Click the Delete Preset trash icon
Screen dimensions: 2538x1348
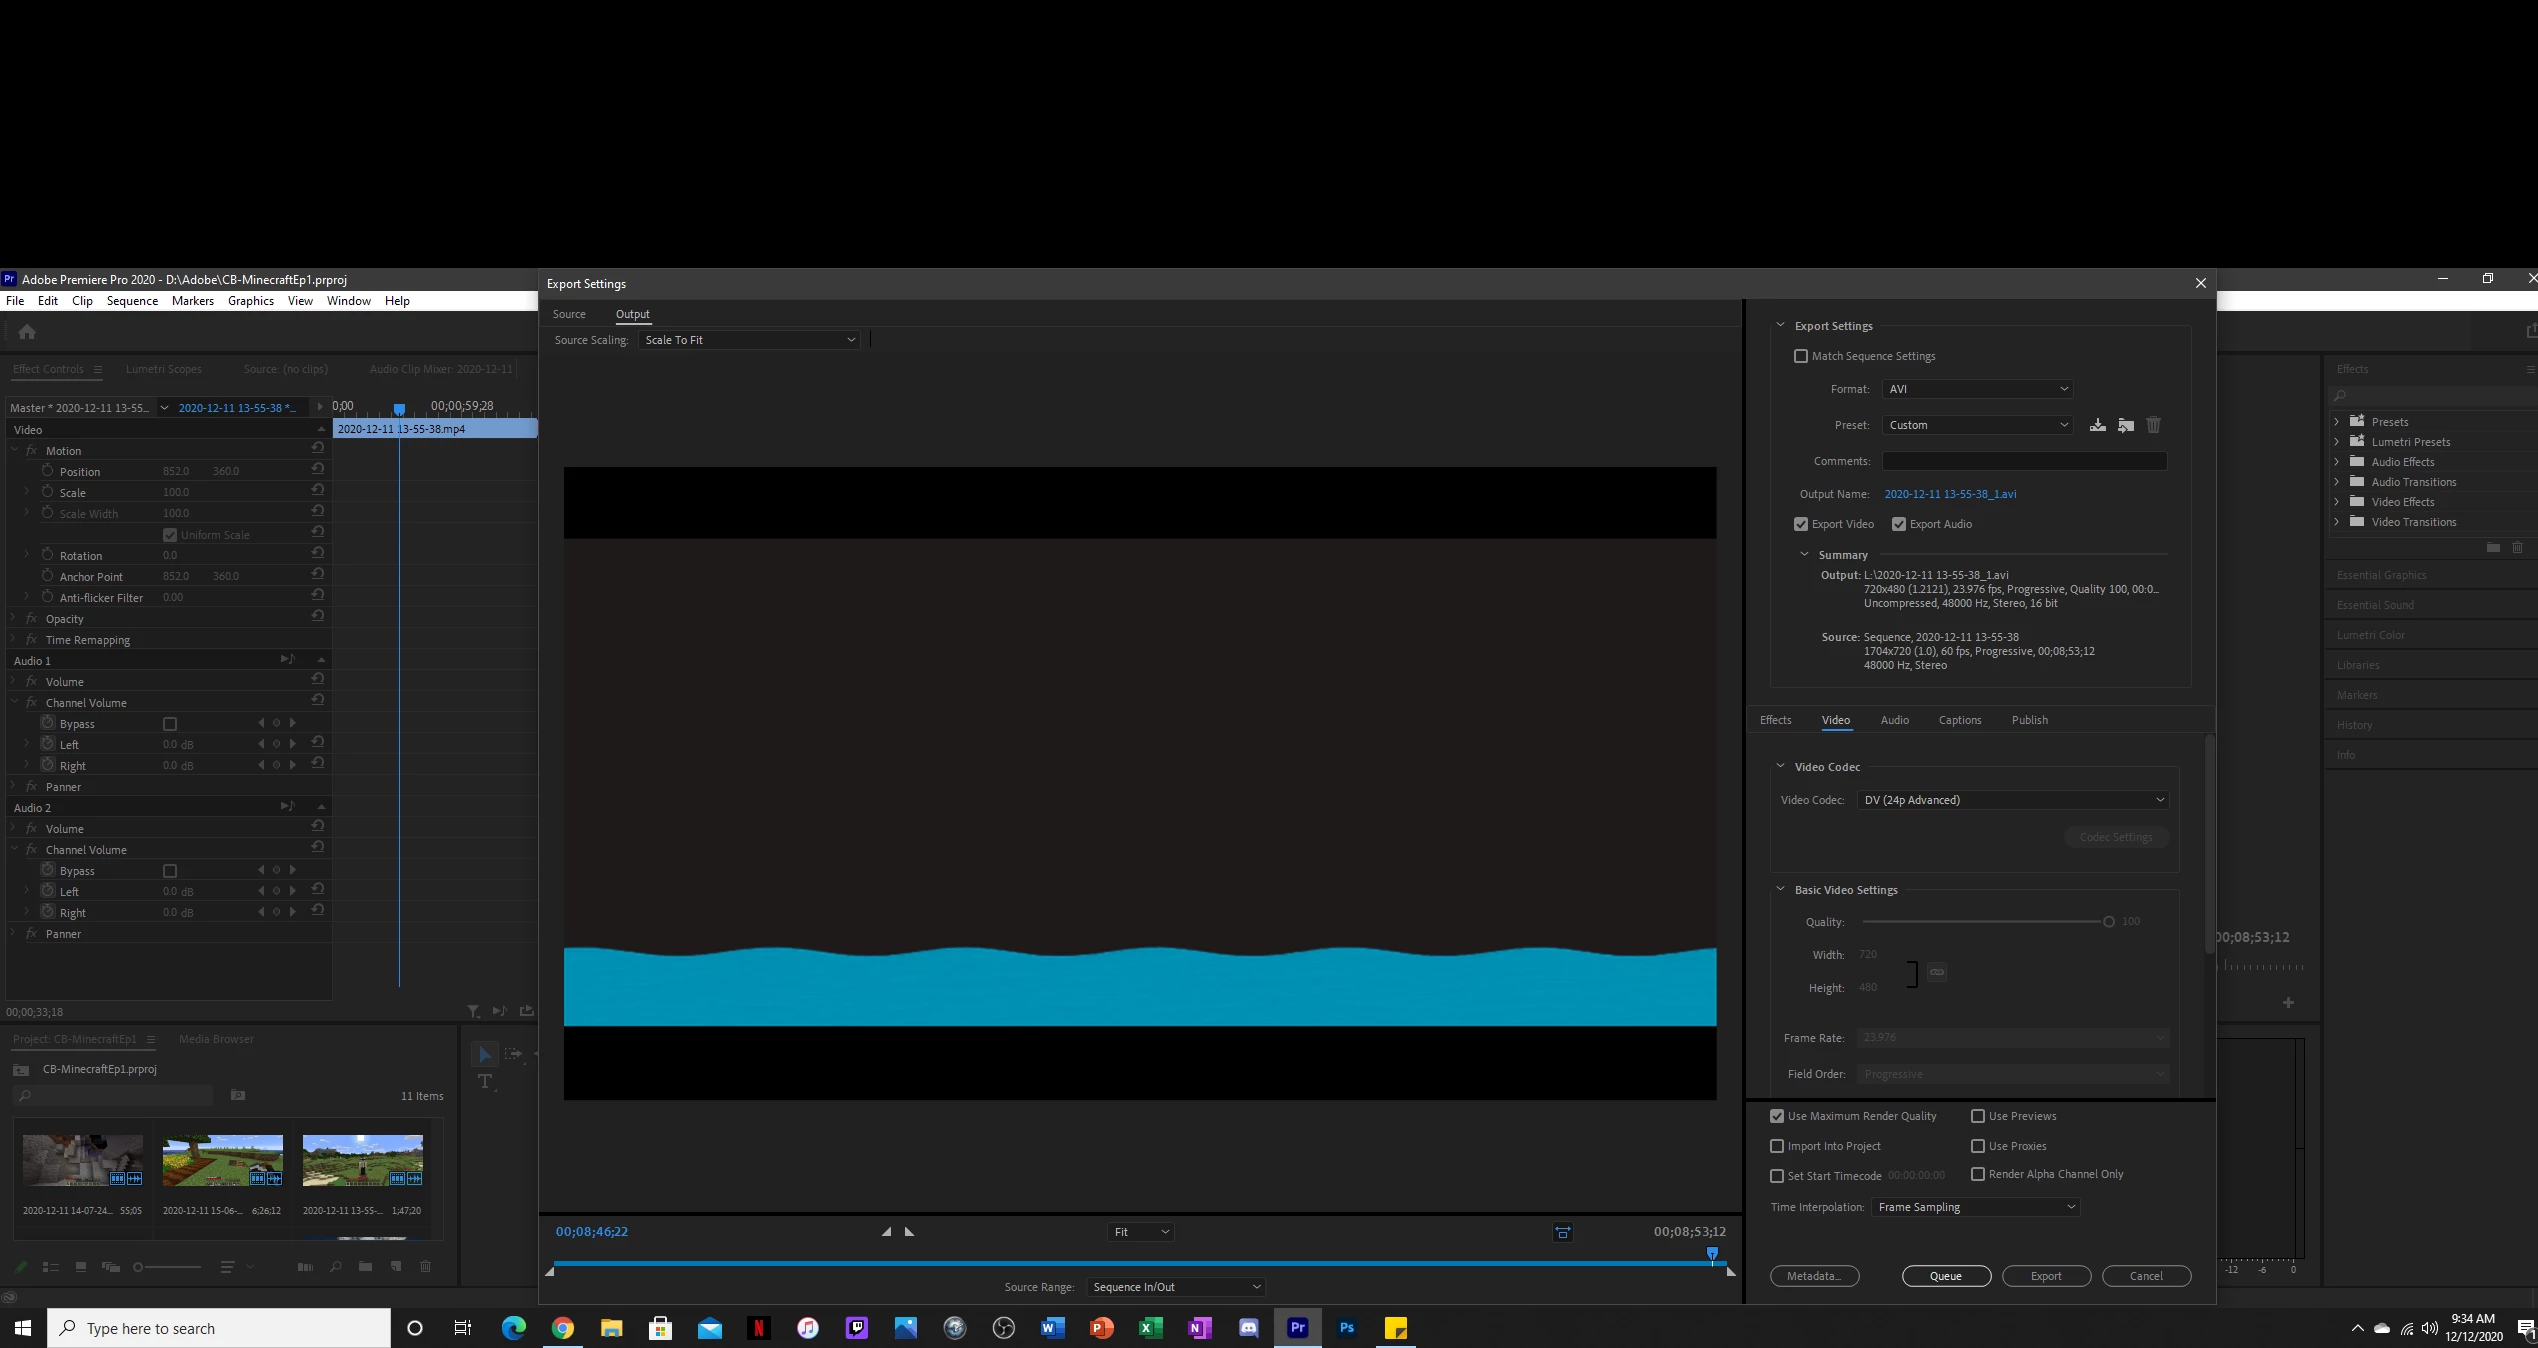pyautogui.click(x=2154, y=425)
